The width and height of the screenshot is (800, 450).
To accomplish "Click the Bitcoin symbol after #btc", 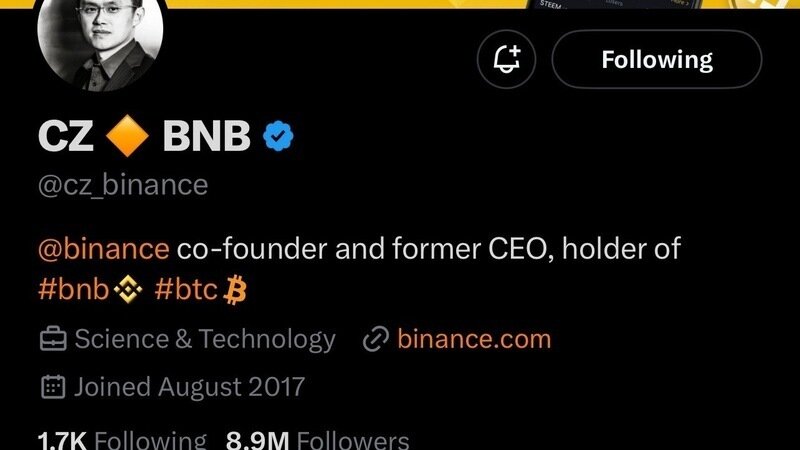I will point(236,291).
